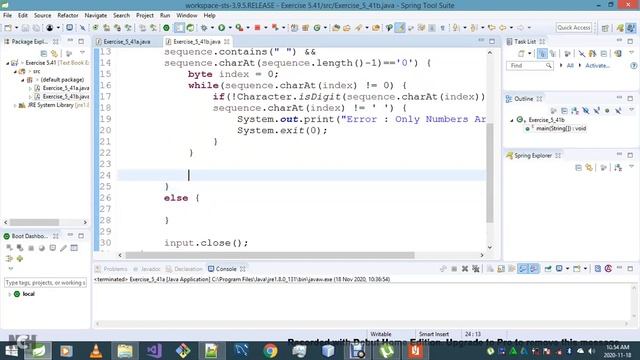Click Clear Console icon

point(490,269)
